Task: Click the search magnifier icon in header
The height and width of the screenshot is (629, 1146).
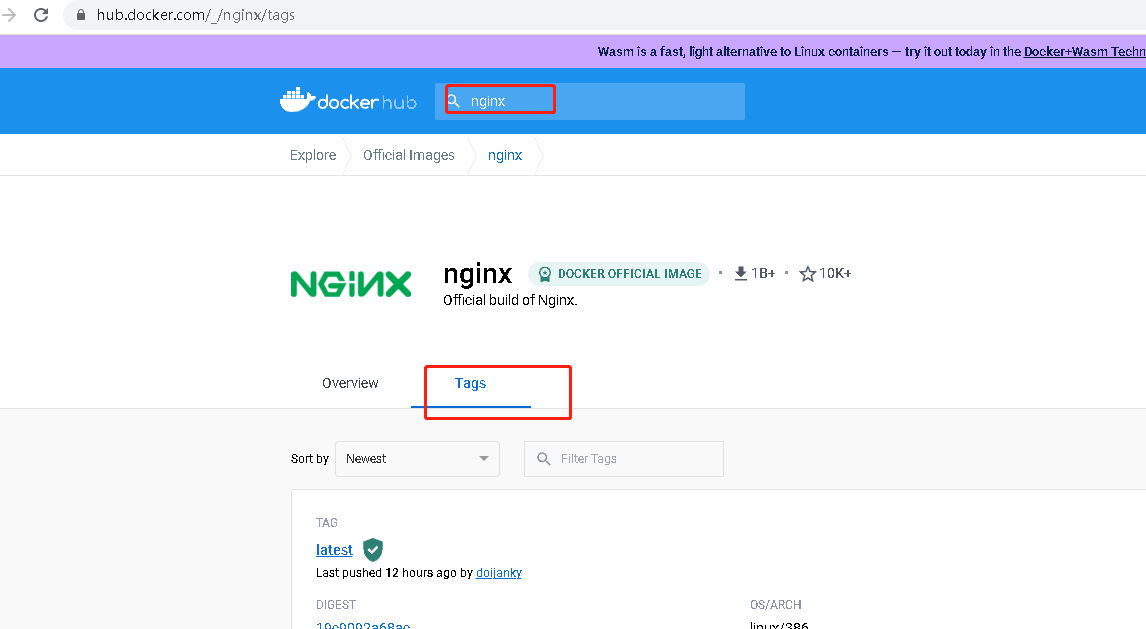Action: [454, 101]
